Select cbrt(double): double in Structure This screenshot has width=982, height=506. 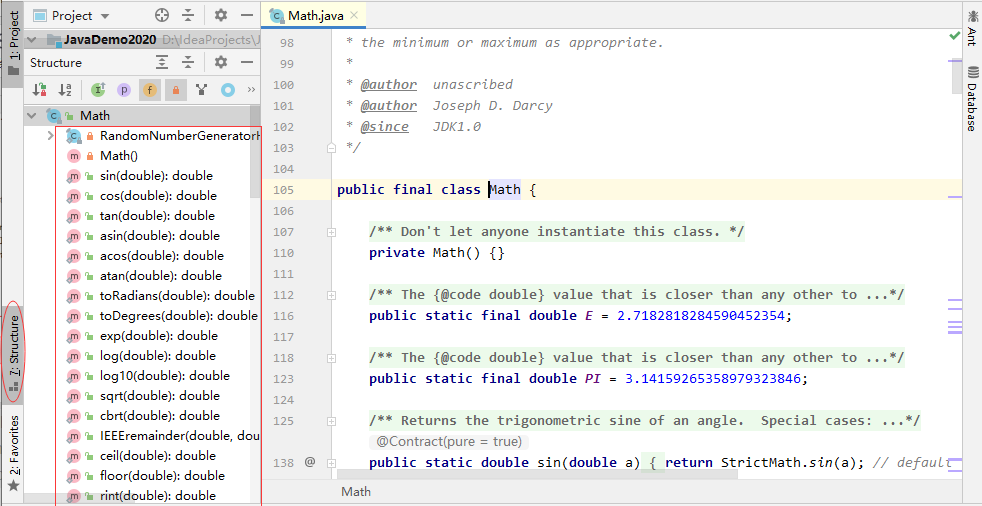point(159,416)
